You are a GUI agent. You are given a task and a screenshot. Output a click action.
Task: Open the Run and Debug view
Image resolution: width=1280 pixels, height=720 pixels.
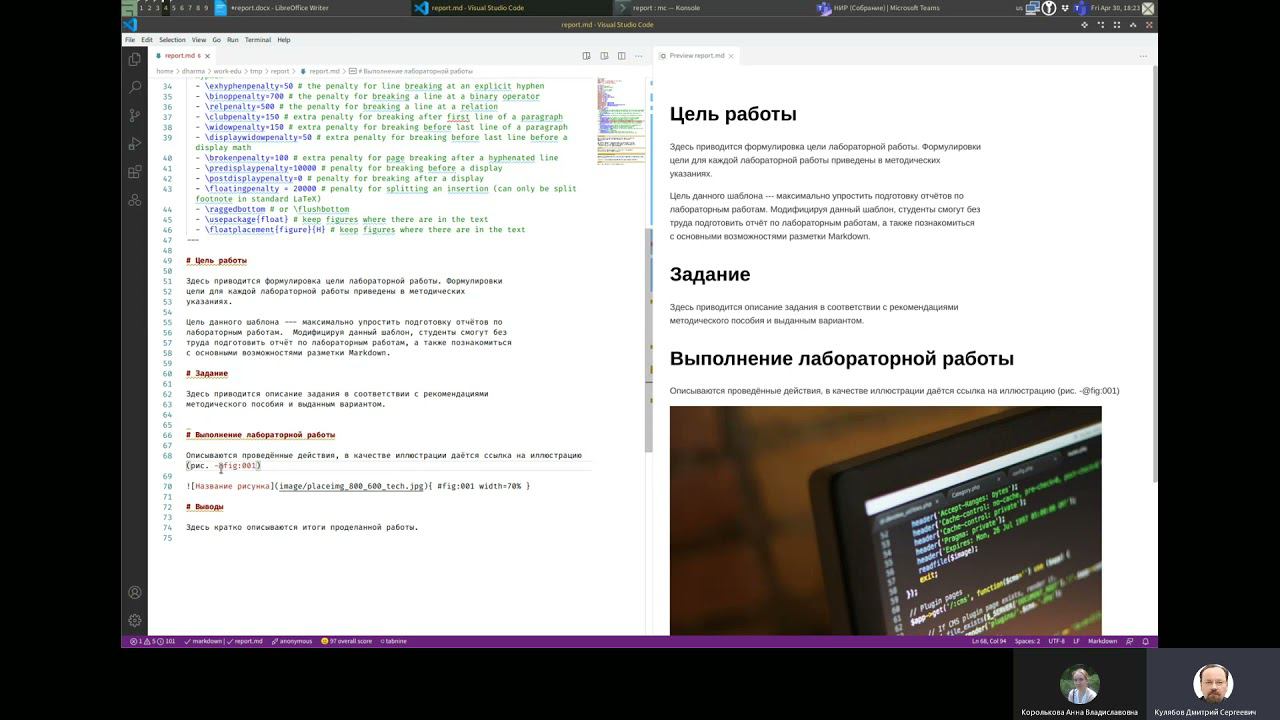[x=135, y=143]
